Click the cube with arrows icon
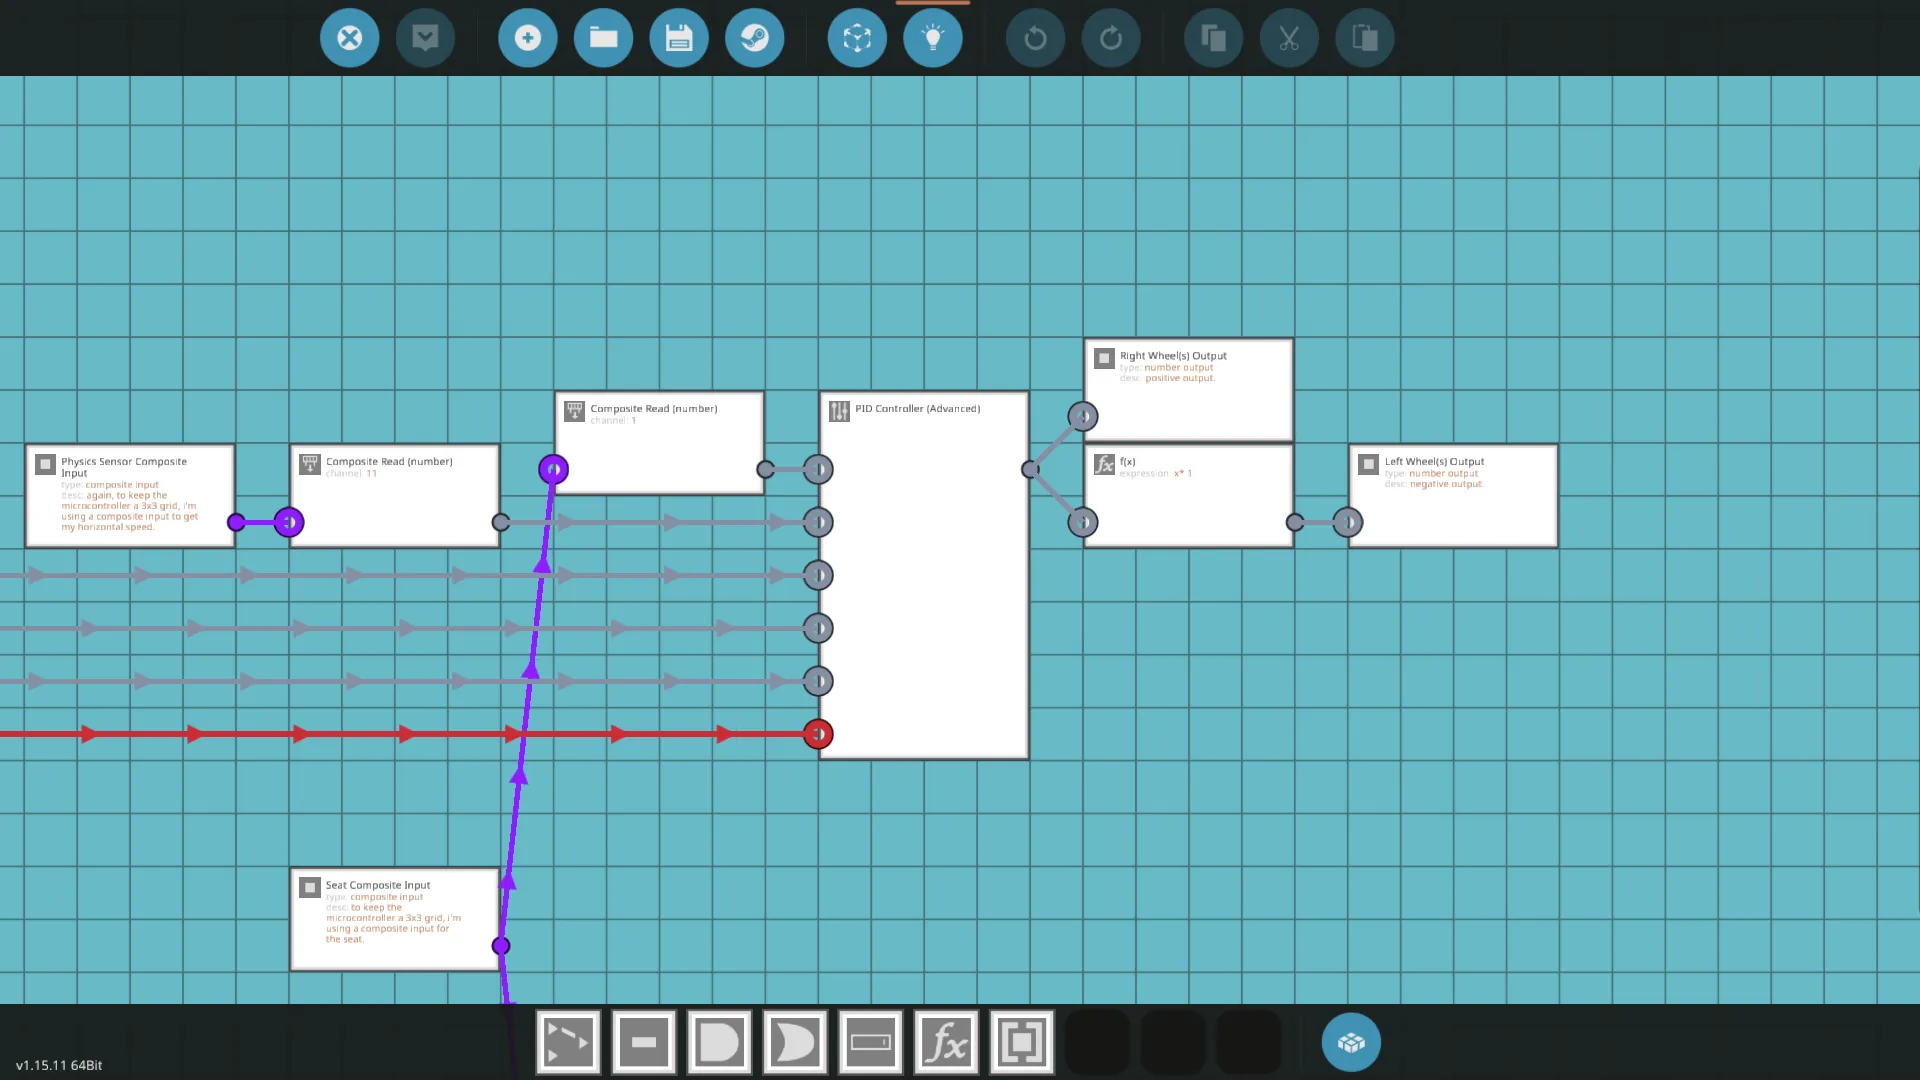This screenshot has width=1920, height=1080. (x=857, y=38)
